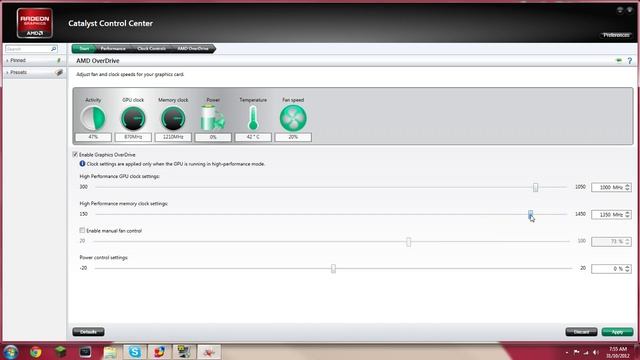The height and width of the screenshot is (360, 640).
Task: Launch Google Chrome from taskbar
Action: pyautogui.click(x=36, y=352)
